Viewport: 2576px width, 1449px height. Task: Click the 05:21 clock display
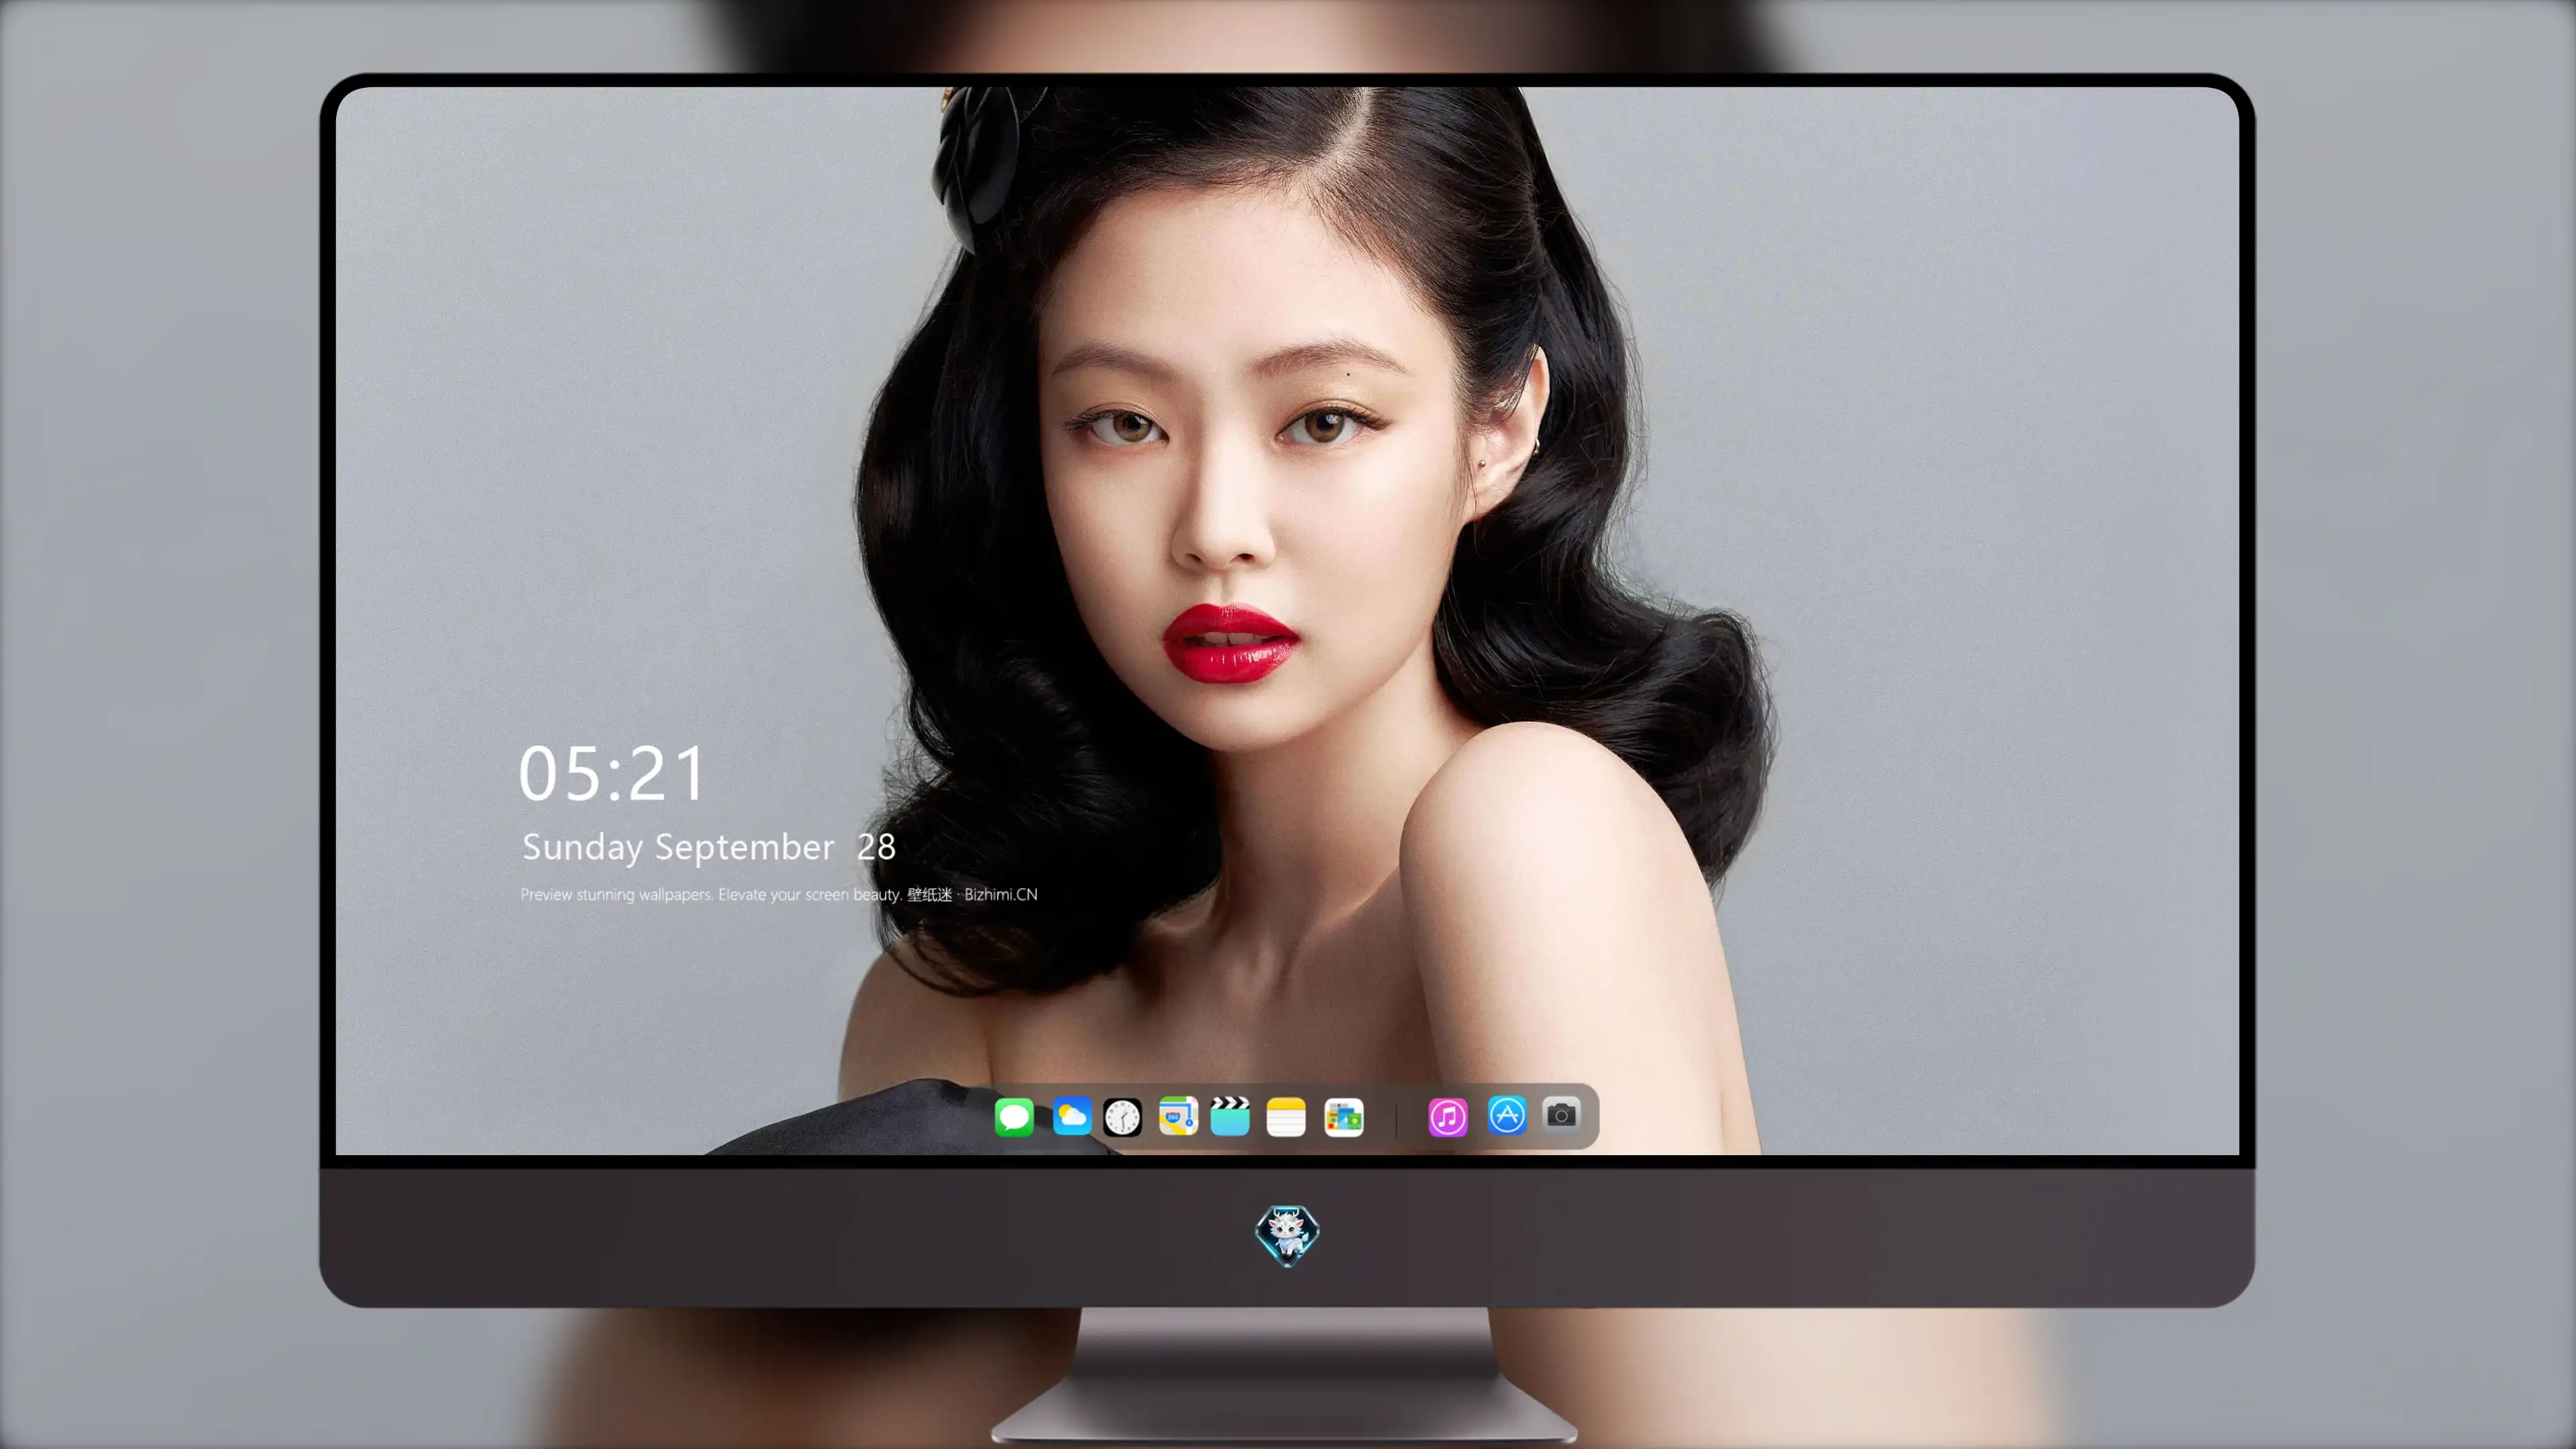[x=612, y=774]
